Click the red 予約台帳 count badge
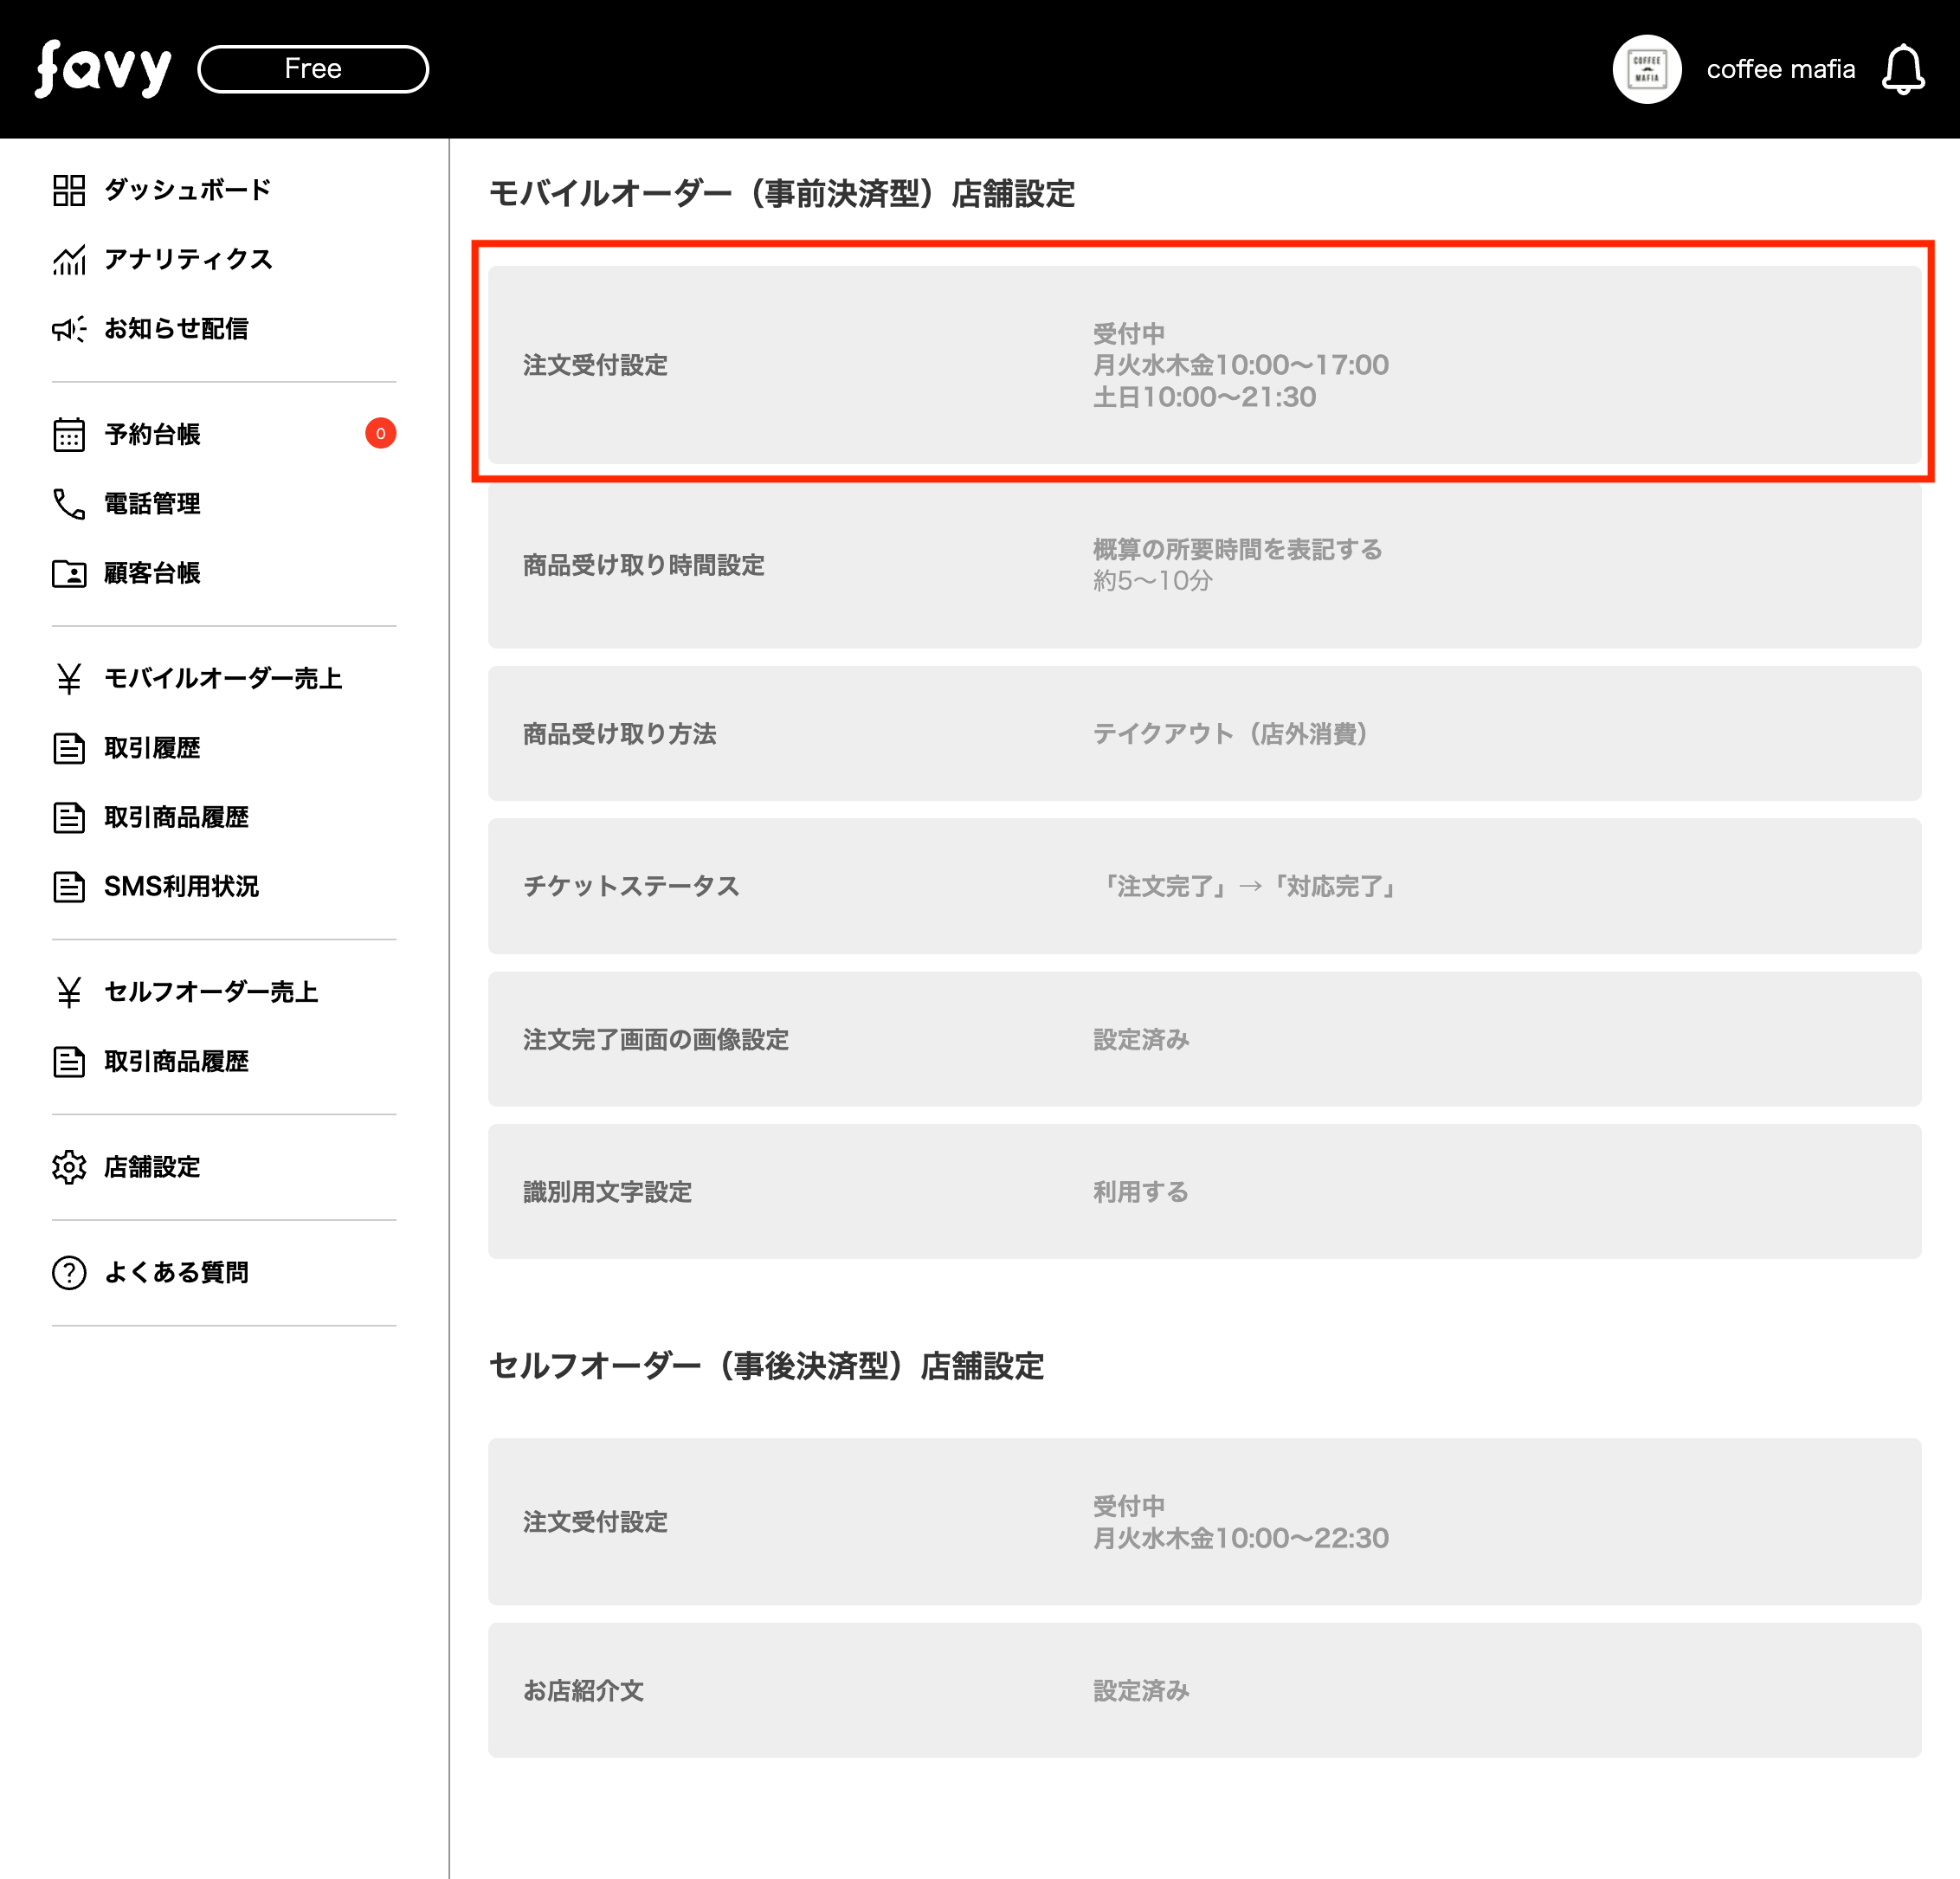 tap(380, 434)
